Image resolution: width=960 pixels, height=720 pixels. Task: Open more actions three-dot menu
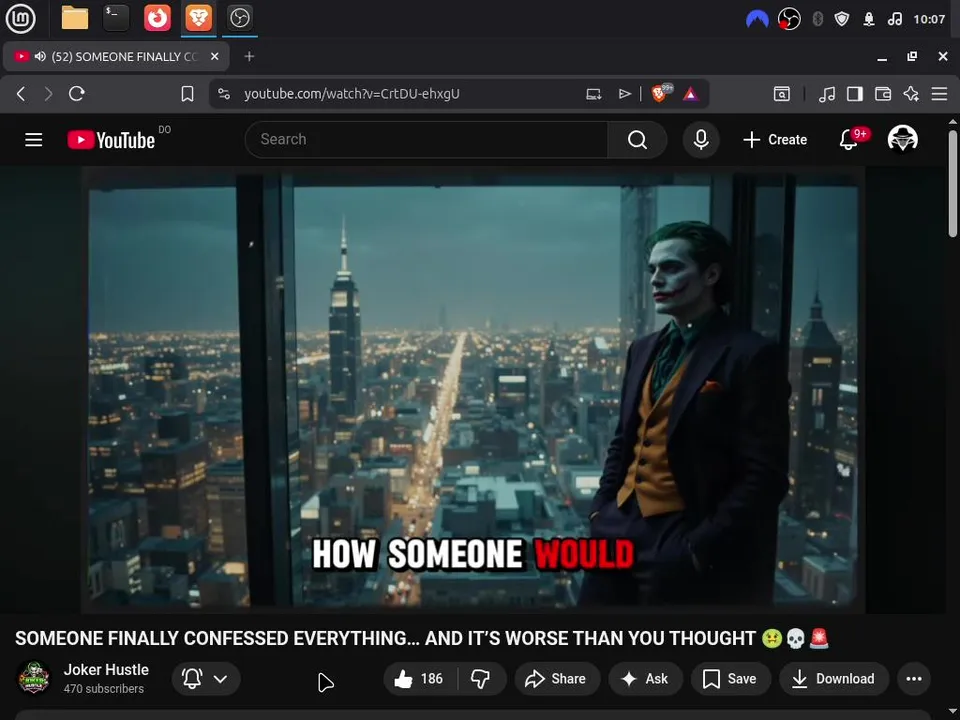tap(913, 678)
